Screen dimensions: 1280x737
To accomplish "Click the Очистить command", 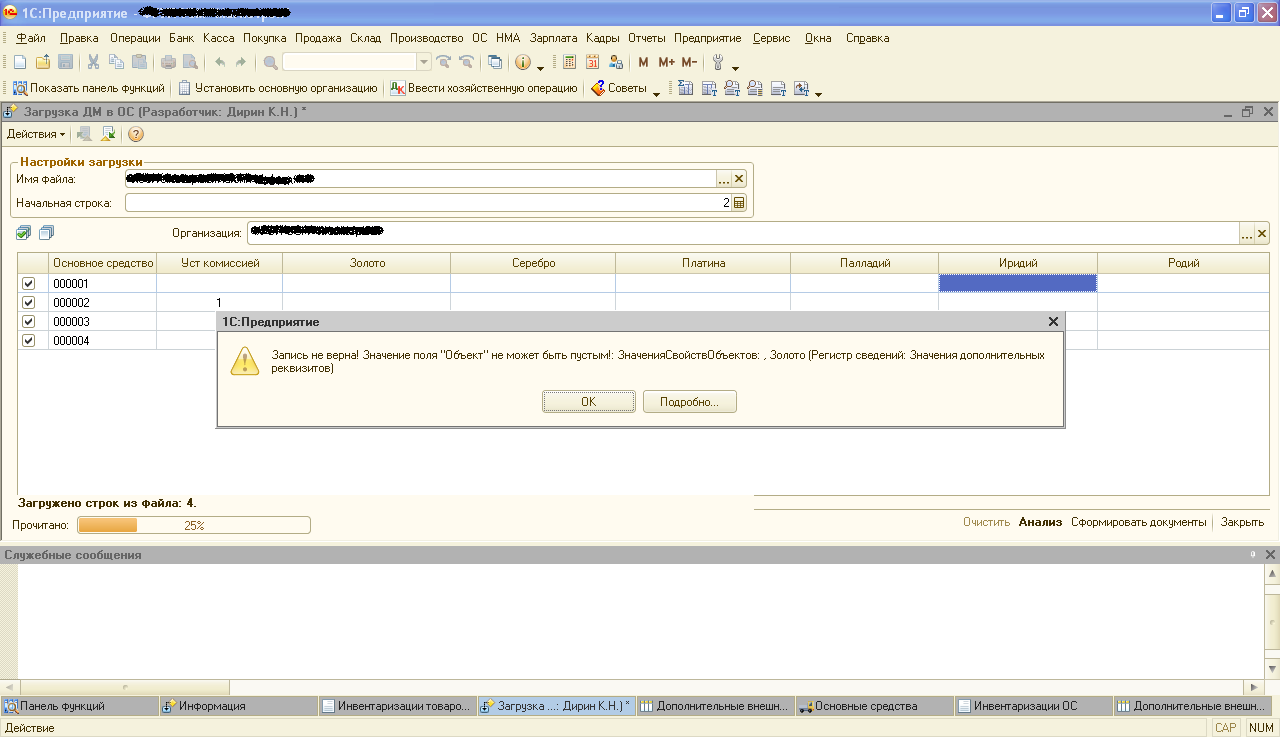I will (x=986, y=522).
